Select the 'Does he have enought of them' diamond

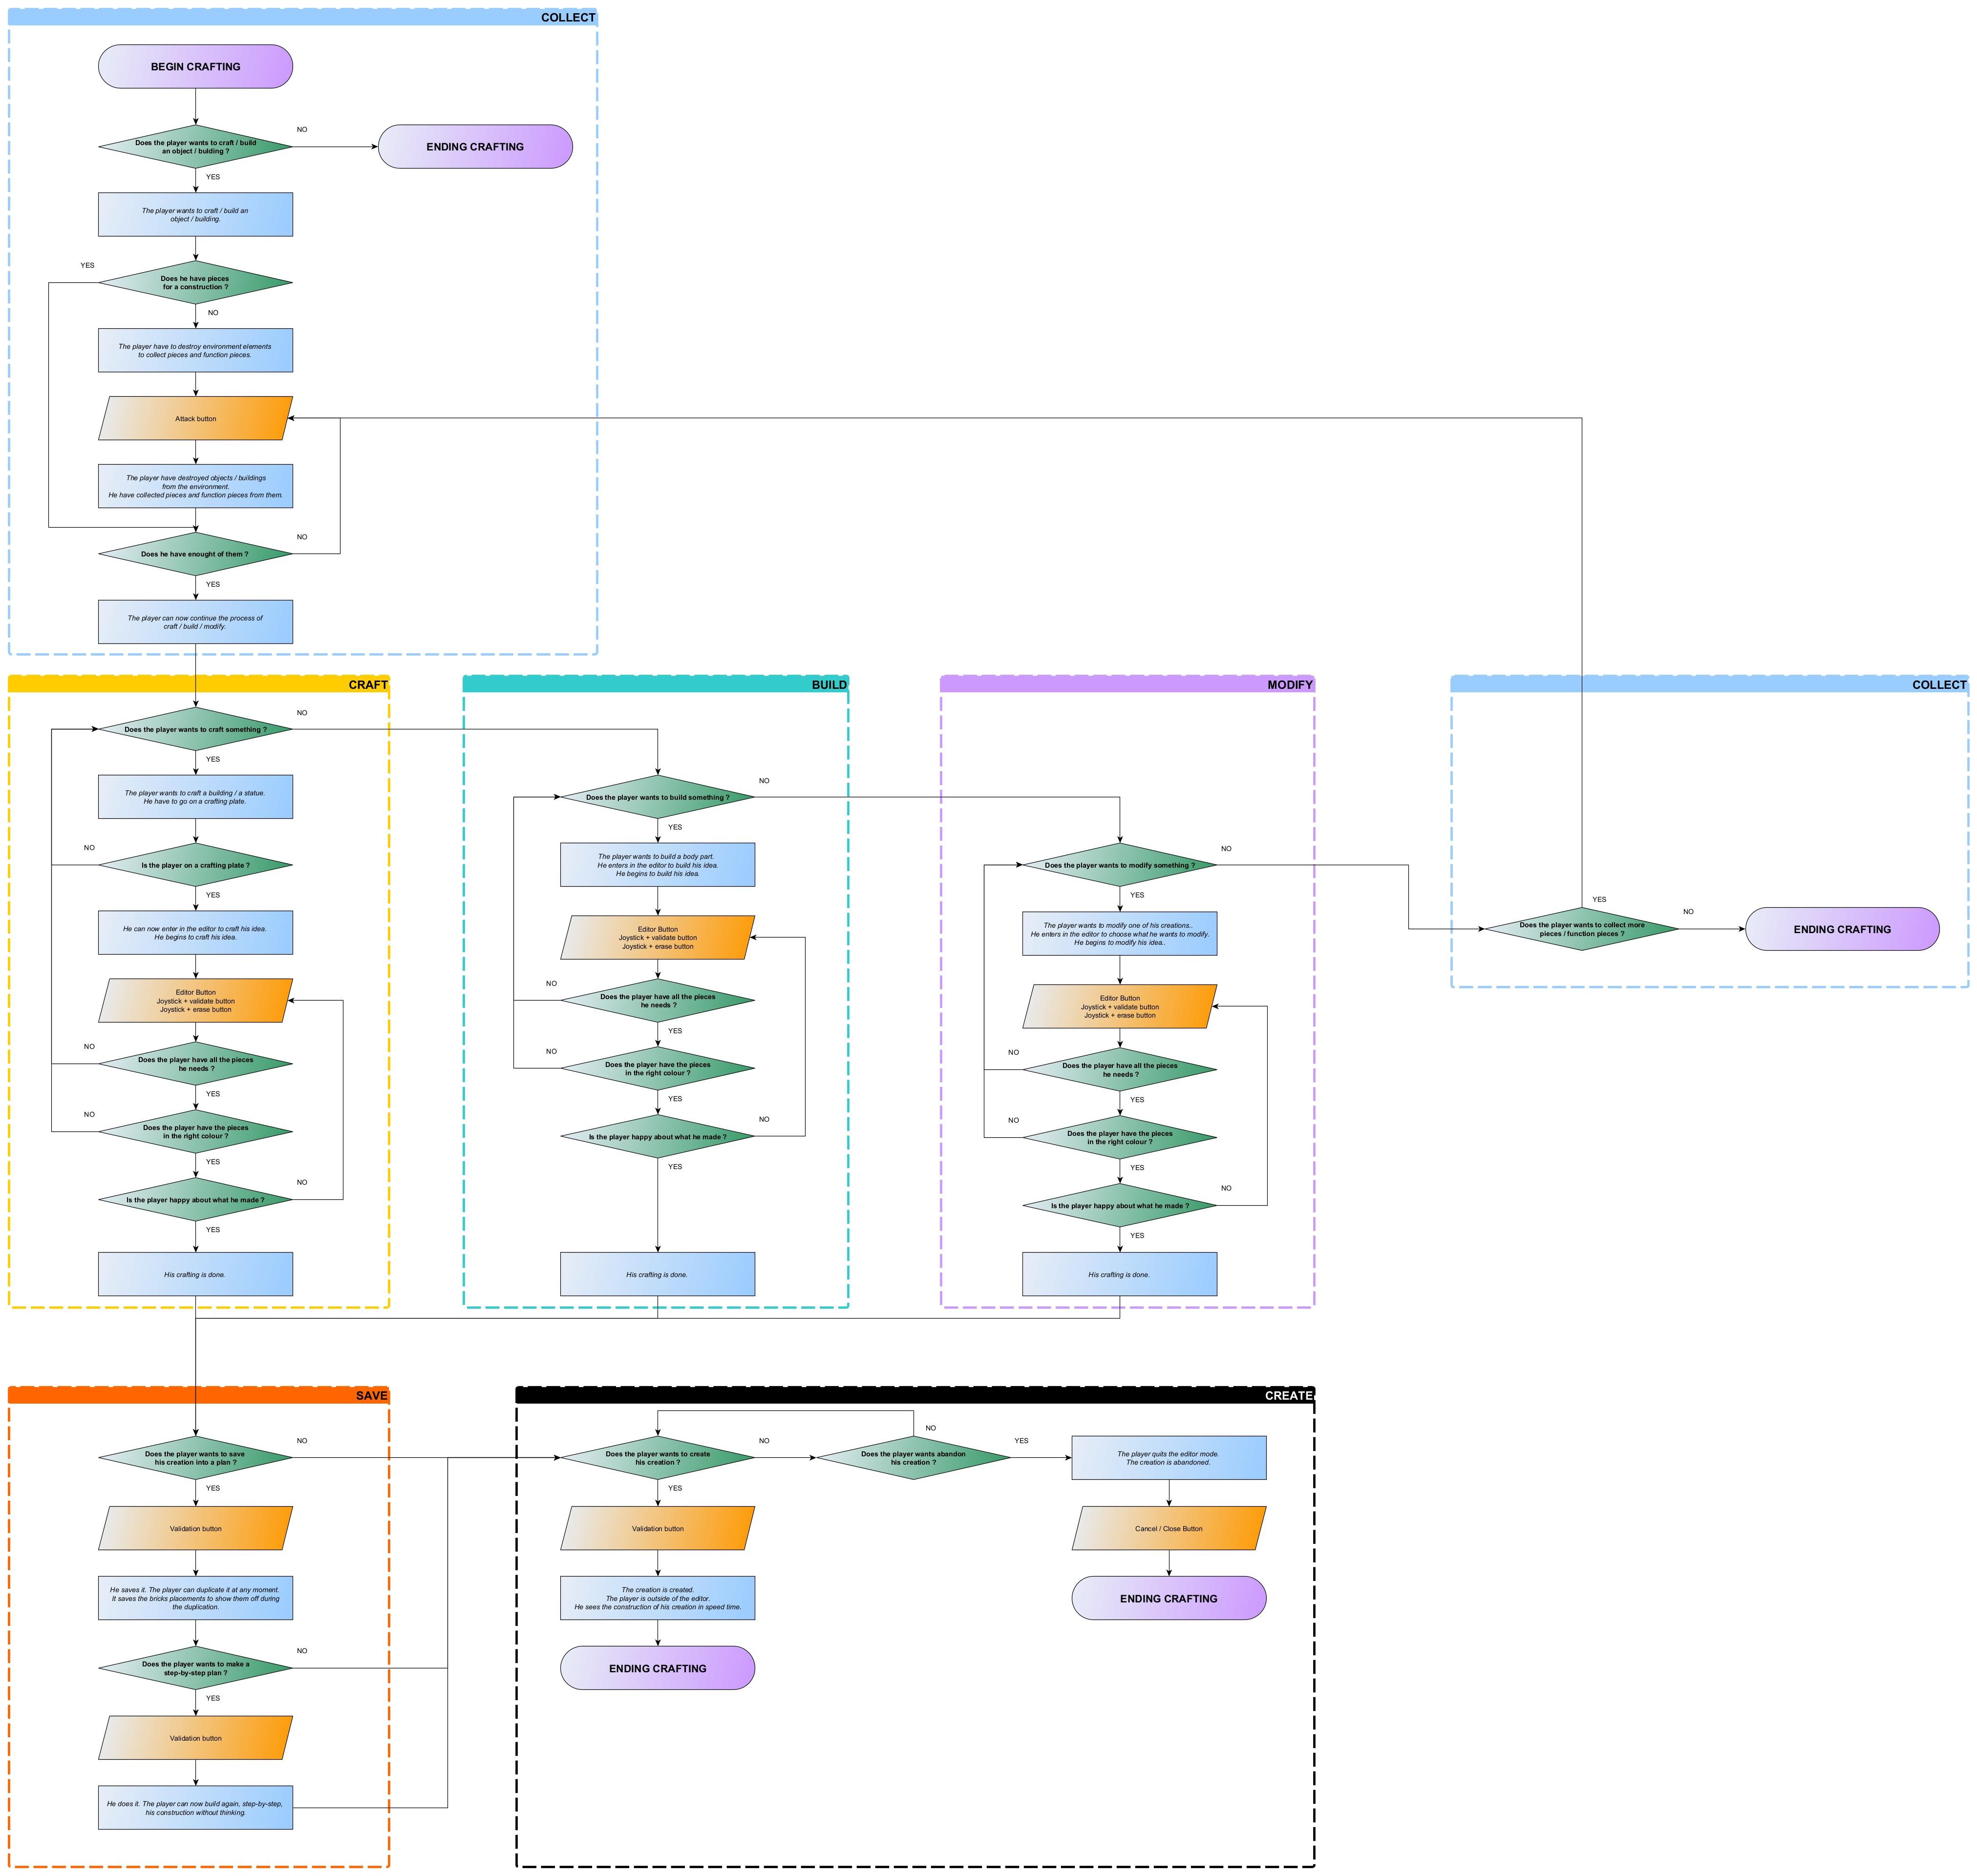(195, 554)
